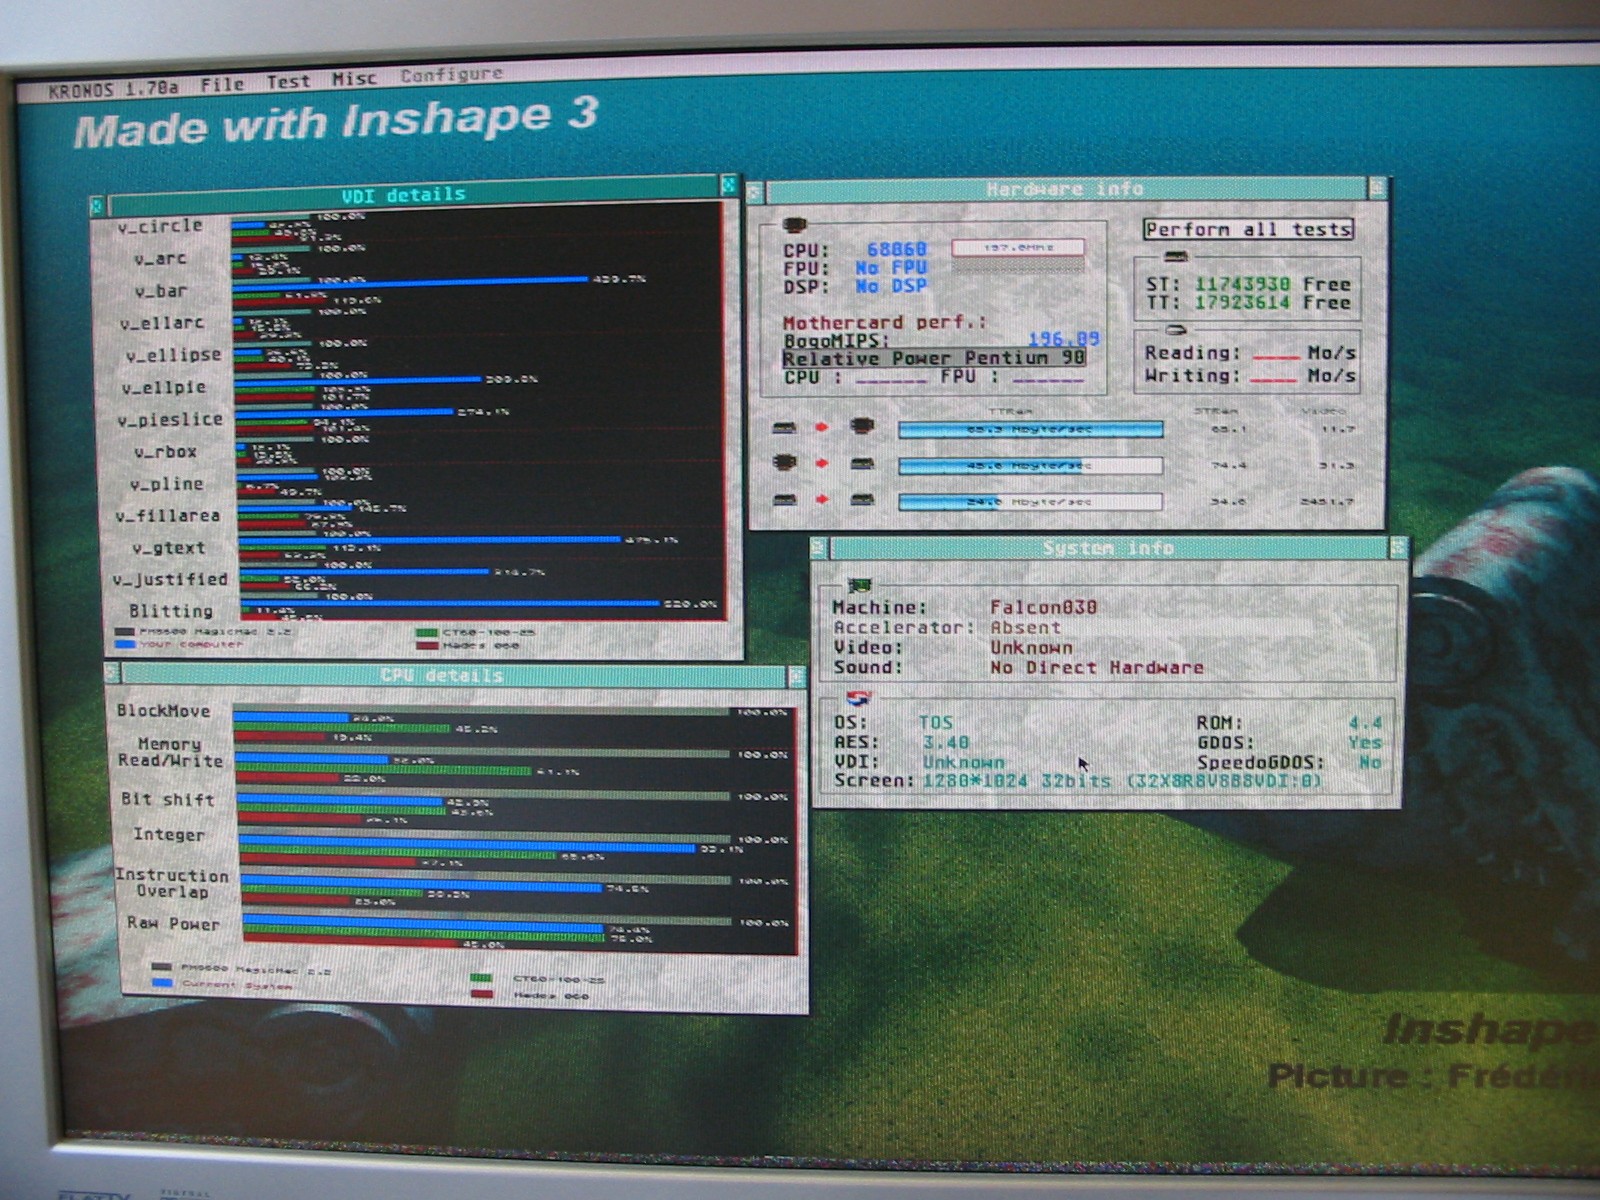Click the red-blue OS logo icon above OS

(858, 698)
